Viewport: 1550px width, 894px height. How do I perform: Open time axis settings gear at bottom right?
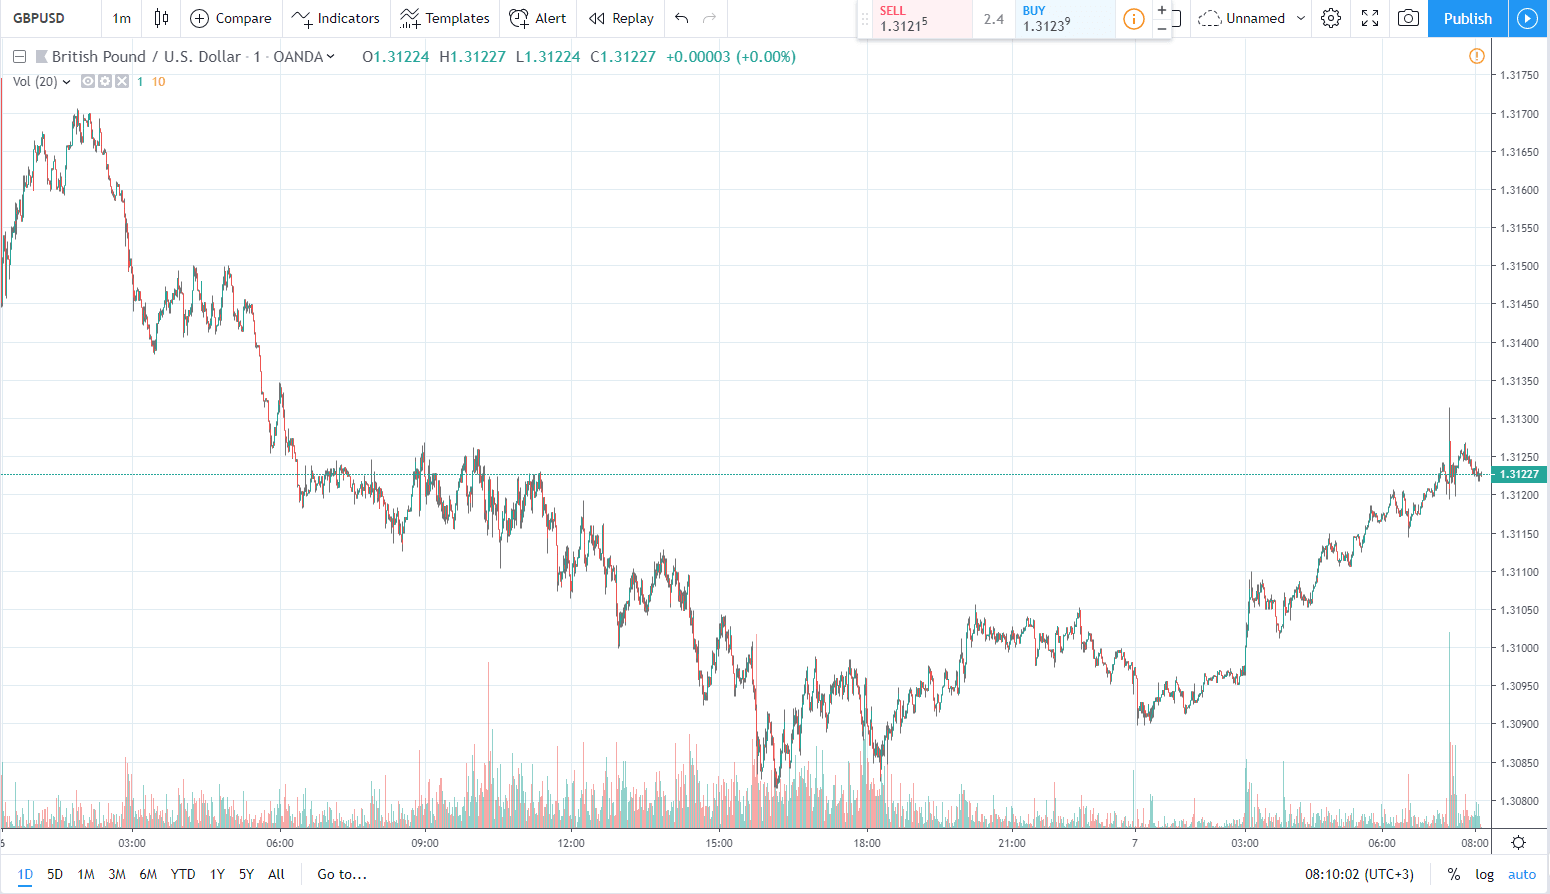tap(1518, 842)
